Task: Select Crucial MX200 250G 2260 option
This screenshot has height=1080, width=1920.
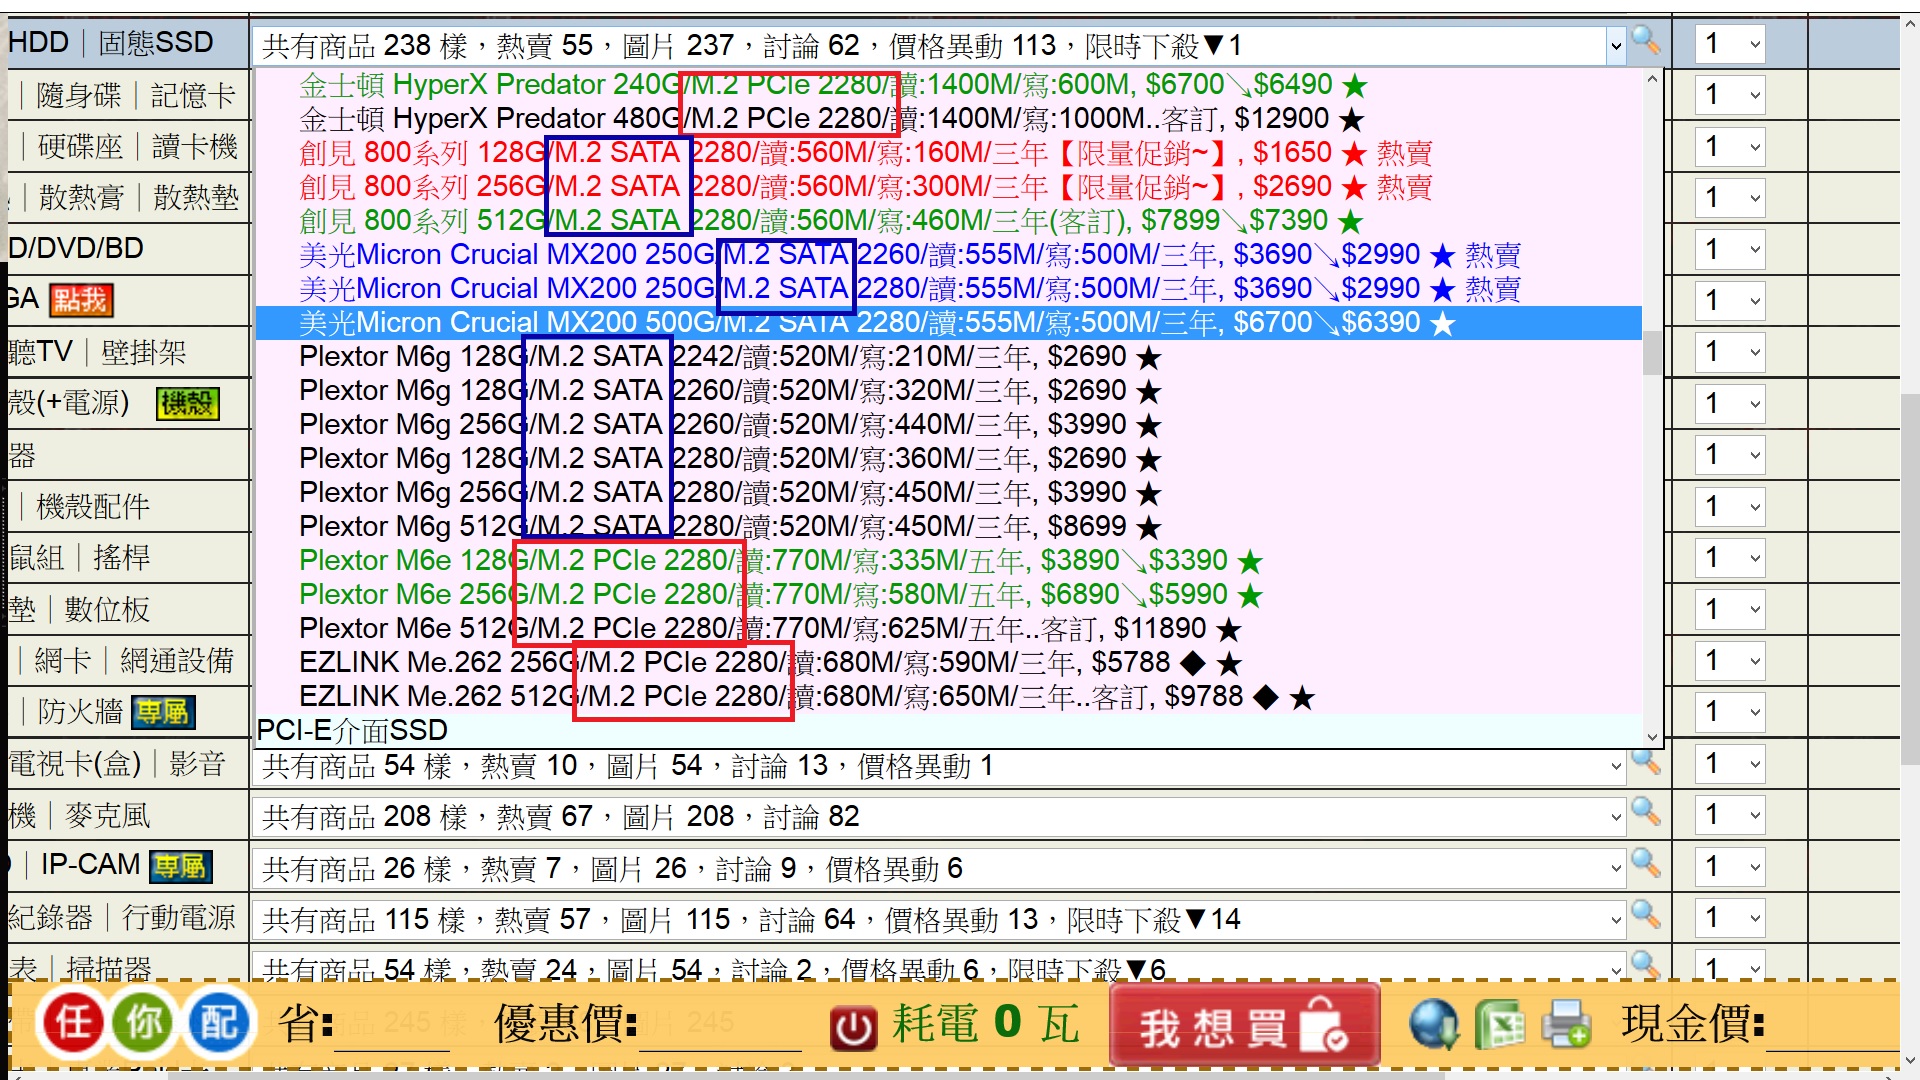Action: pos(949,255)
